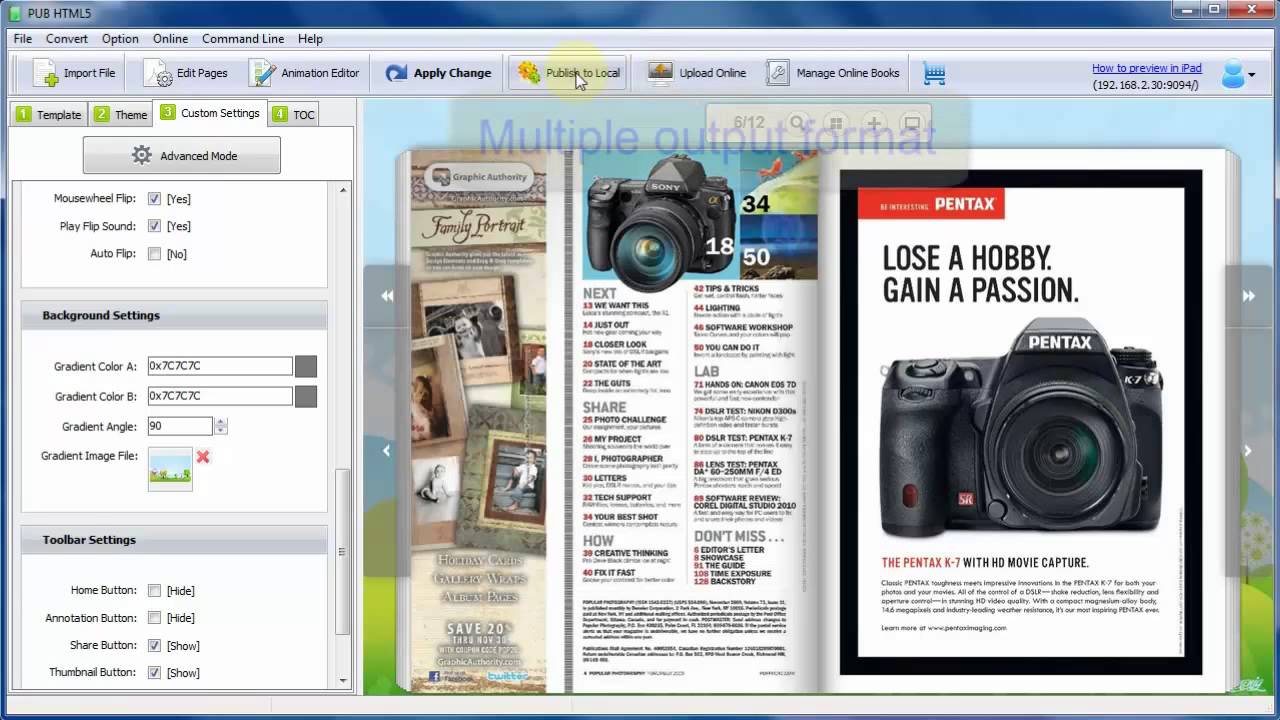
Task: Uncheck the Thumbnail Button checkbox
Action: [x=154, y=672]
